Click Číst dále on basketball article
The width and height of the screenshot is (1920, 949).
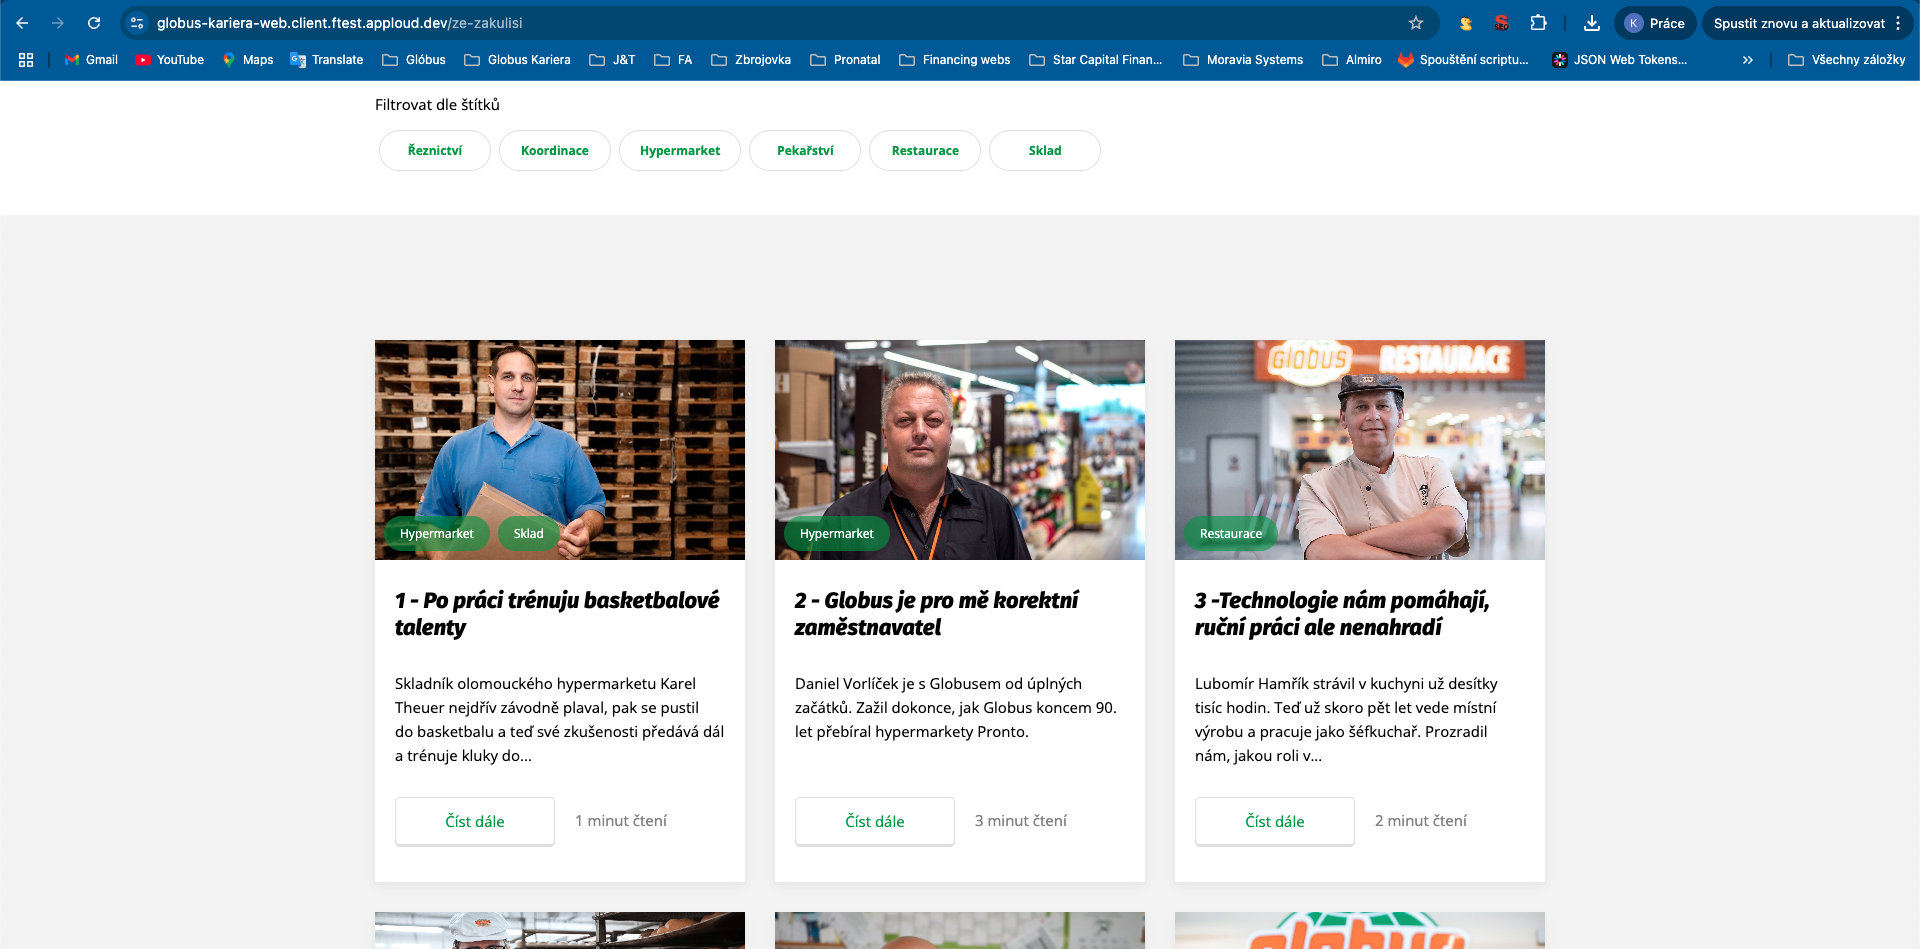coord(475,821)
